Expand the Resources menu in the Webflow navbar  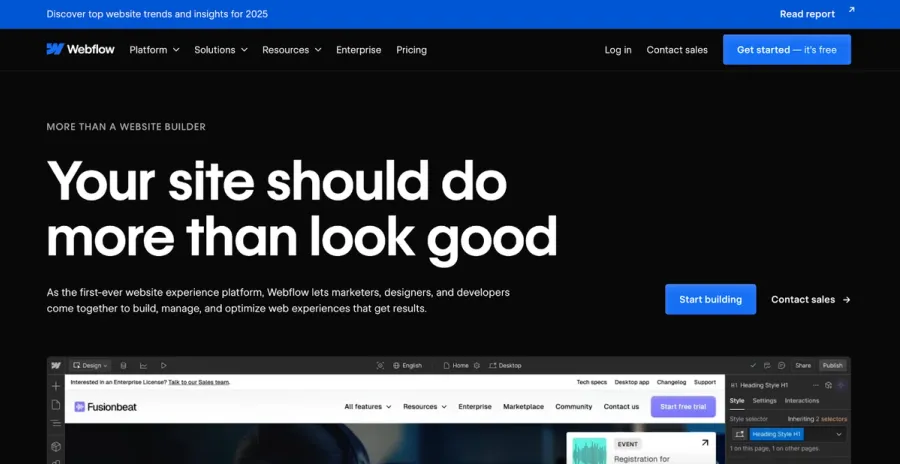click(292, 50)
